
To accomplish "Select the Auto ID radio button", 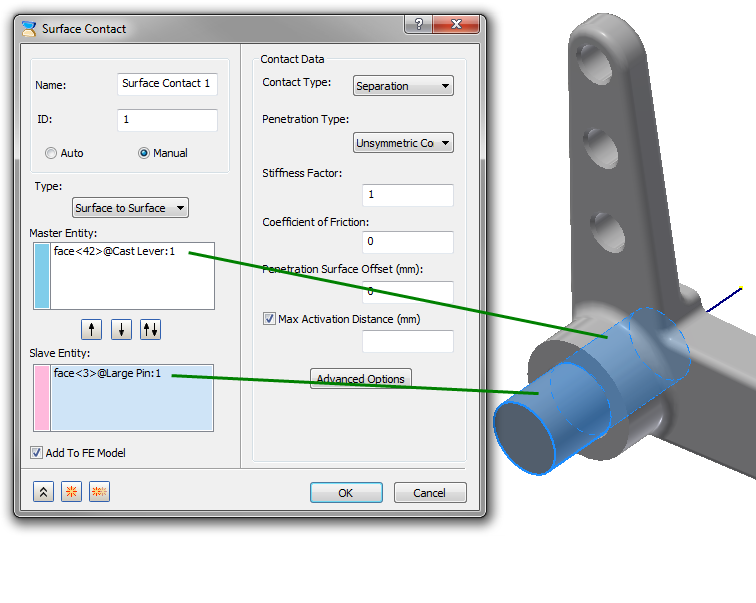I will pyautogui.click(x=51, y=153).
